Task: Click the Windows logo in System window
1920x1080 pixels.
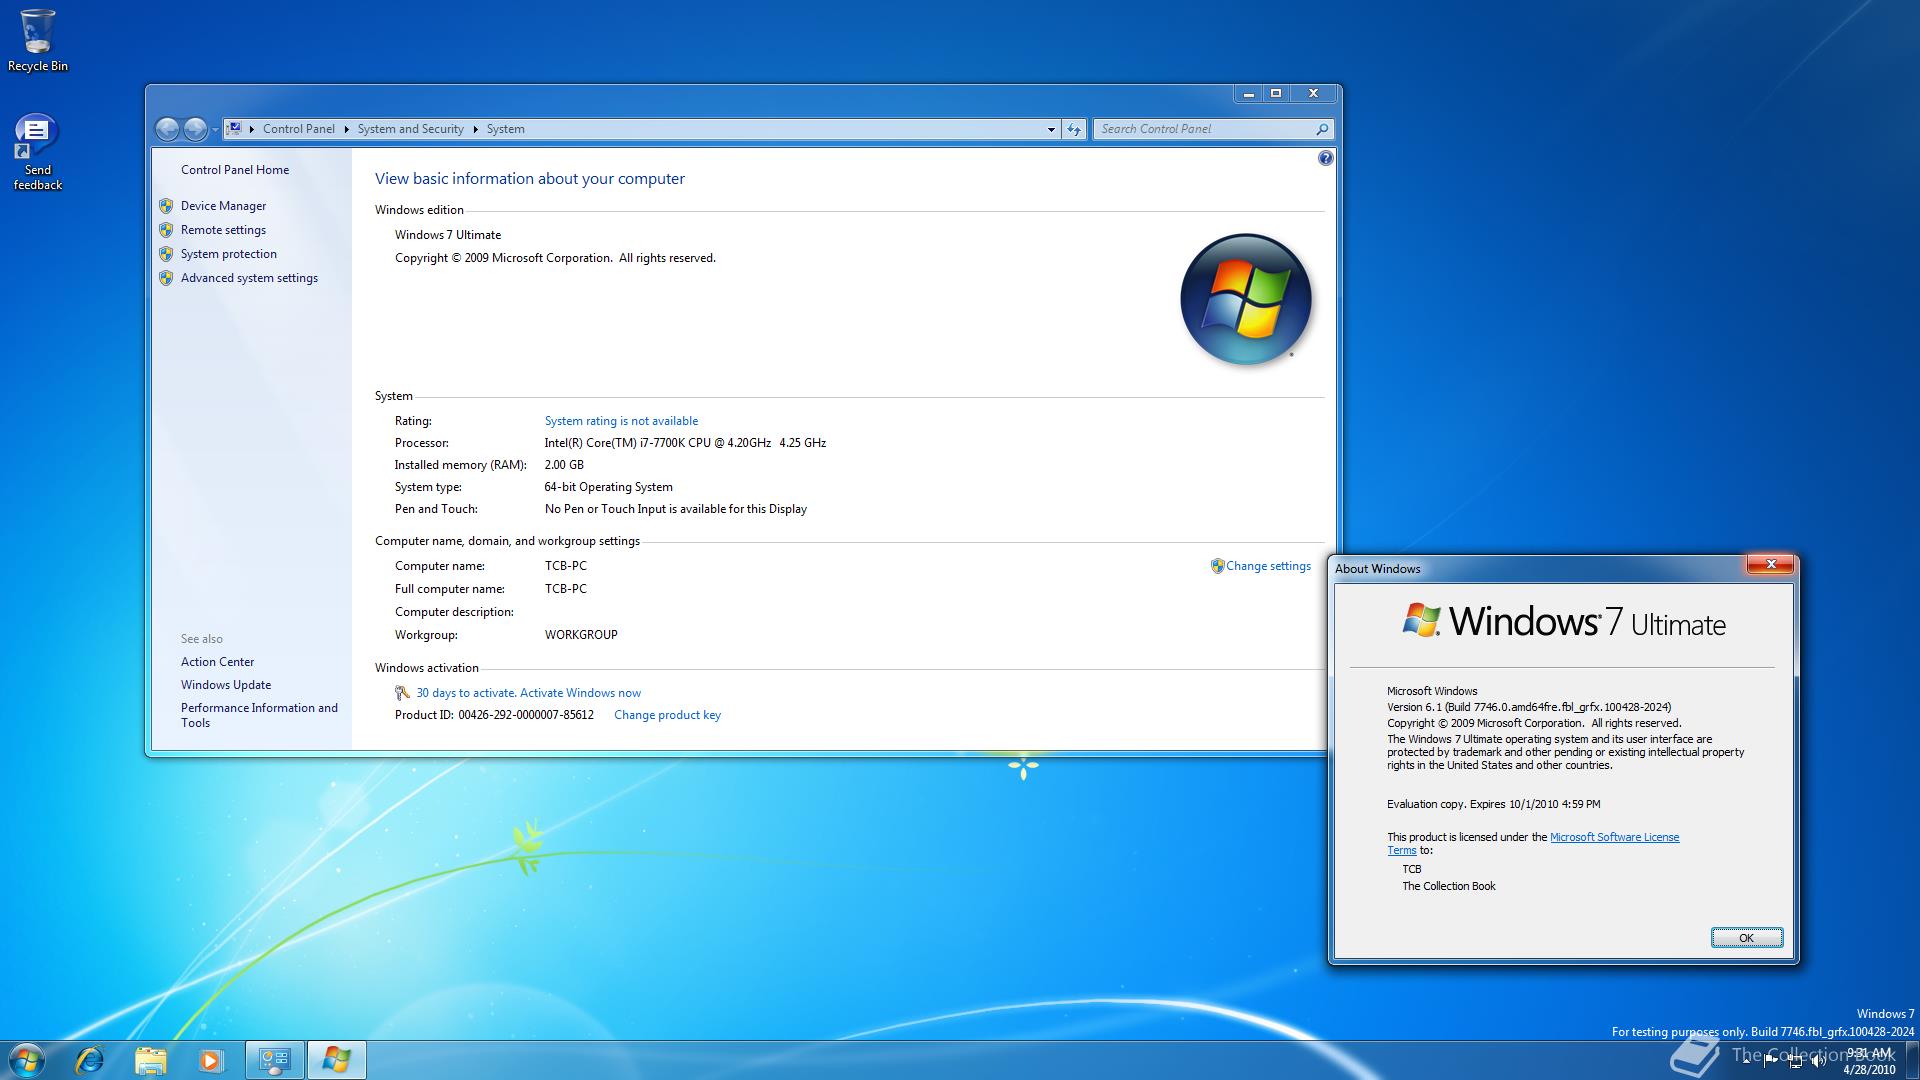Action: [x=1245, y=299]
